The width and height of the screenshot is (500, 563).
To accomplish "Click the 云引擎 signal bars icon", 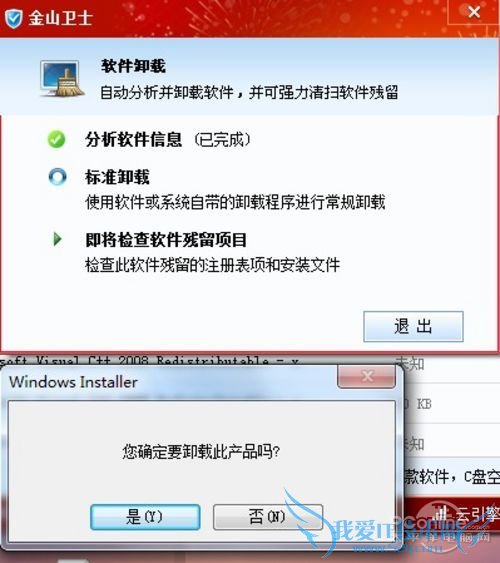I will (x=442, y=513).
